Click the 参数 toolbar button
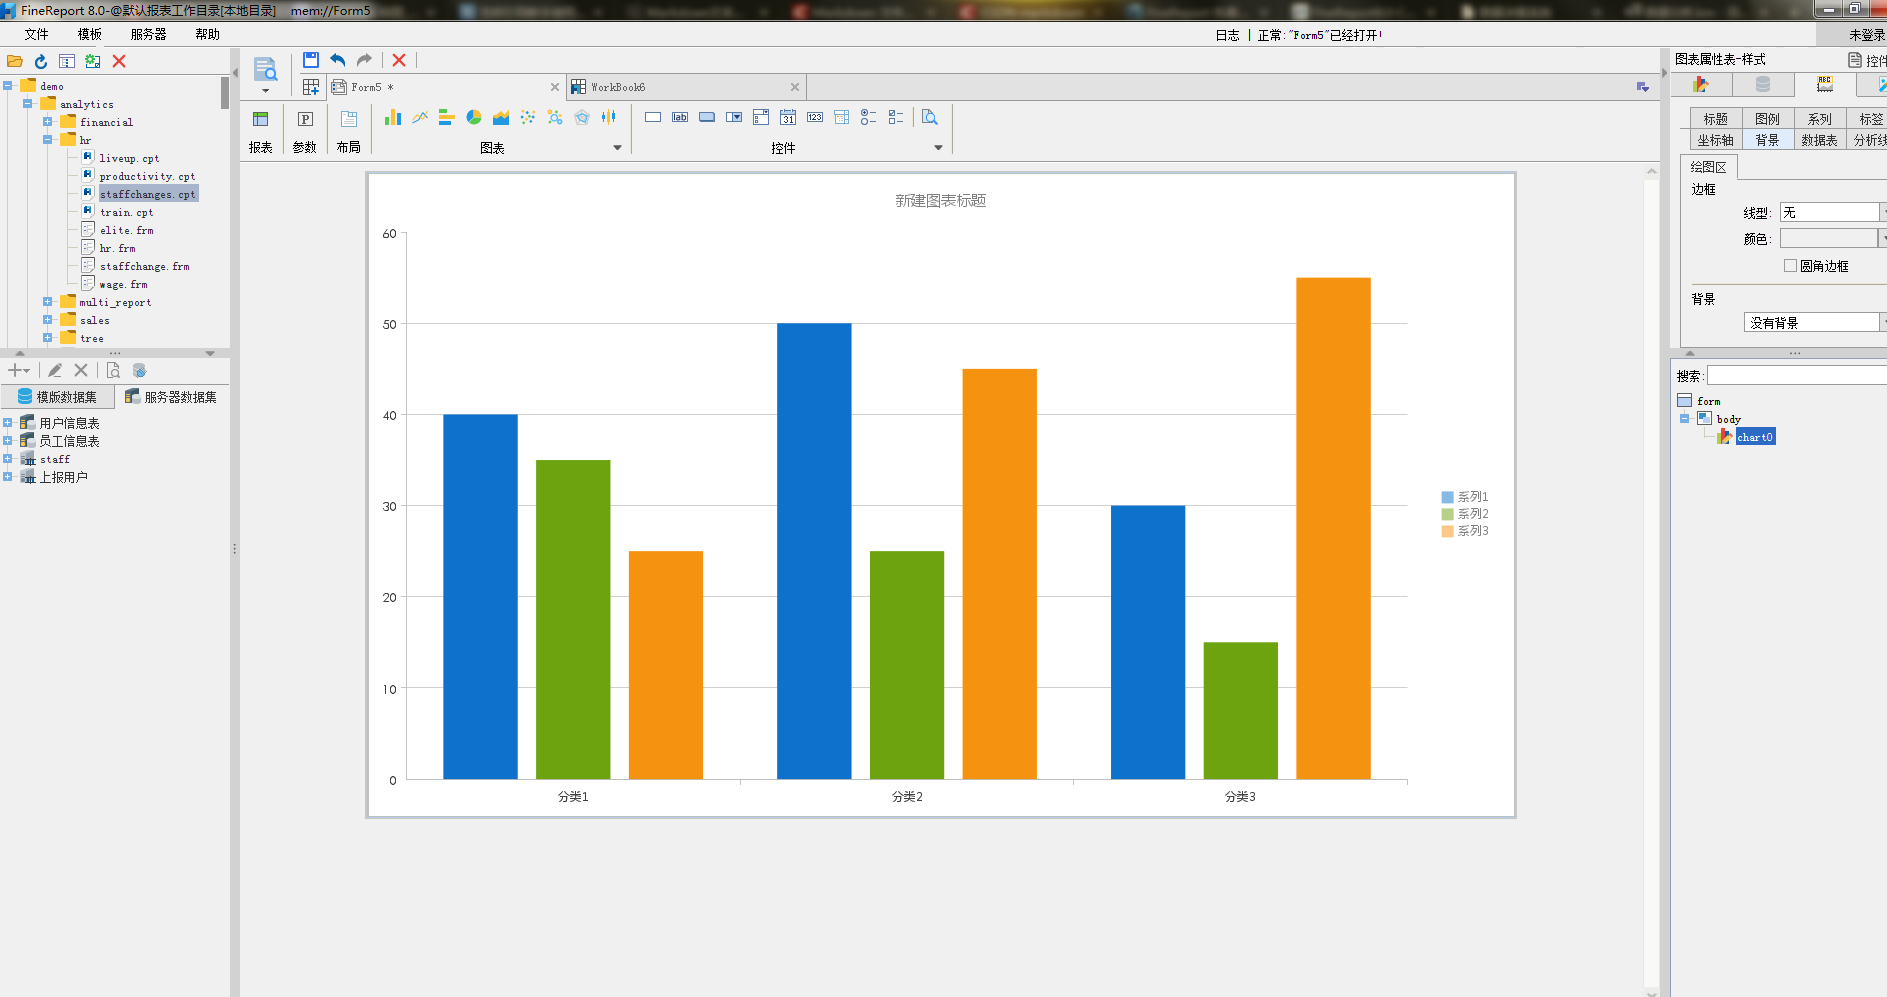 pyautogui.click(x=305, y=131)
